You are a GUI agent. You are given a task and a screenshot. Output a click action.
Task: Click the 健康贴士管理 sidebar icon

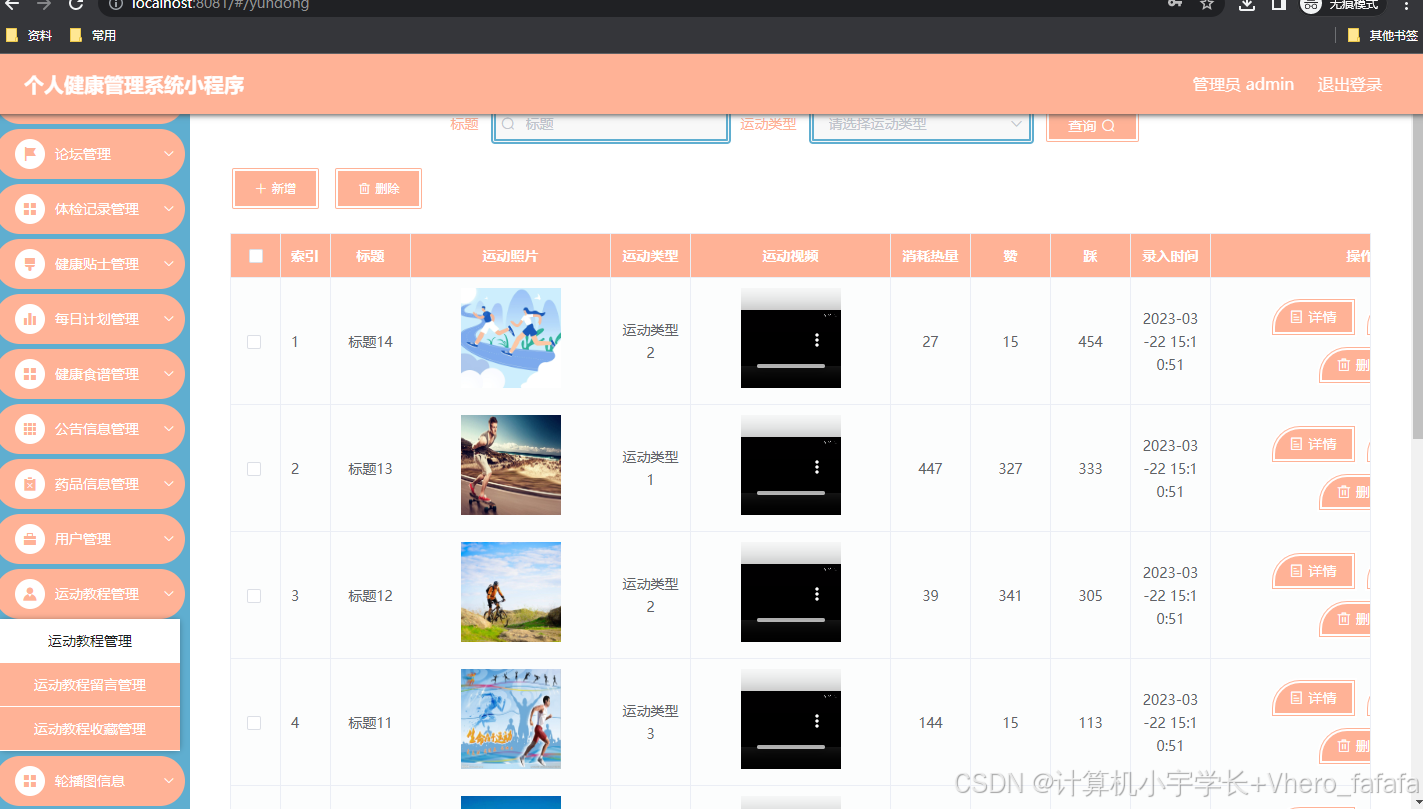click(30, 264)
